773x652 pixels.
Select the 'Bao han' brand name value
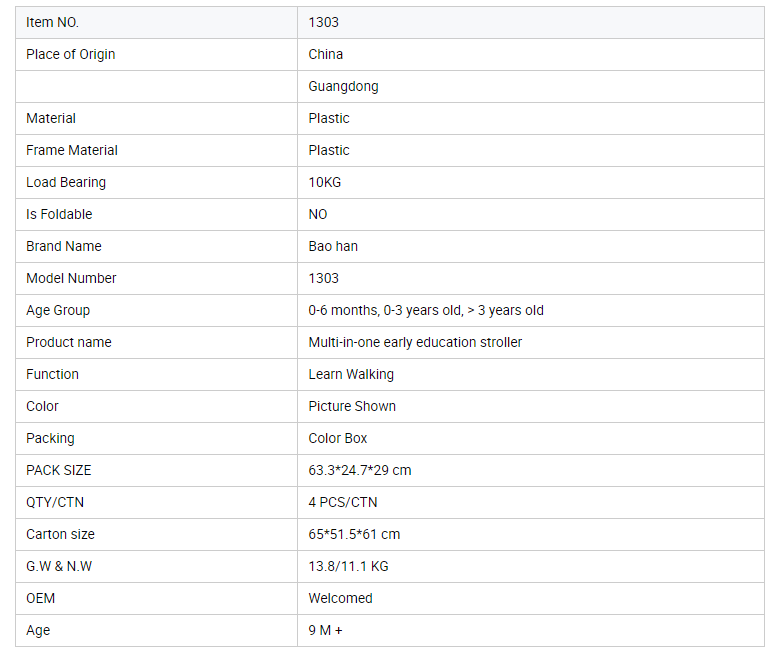coord(333,246)
